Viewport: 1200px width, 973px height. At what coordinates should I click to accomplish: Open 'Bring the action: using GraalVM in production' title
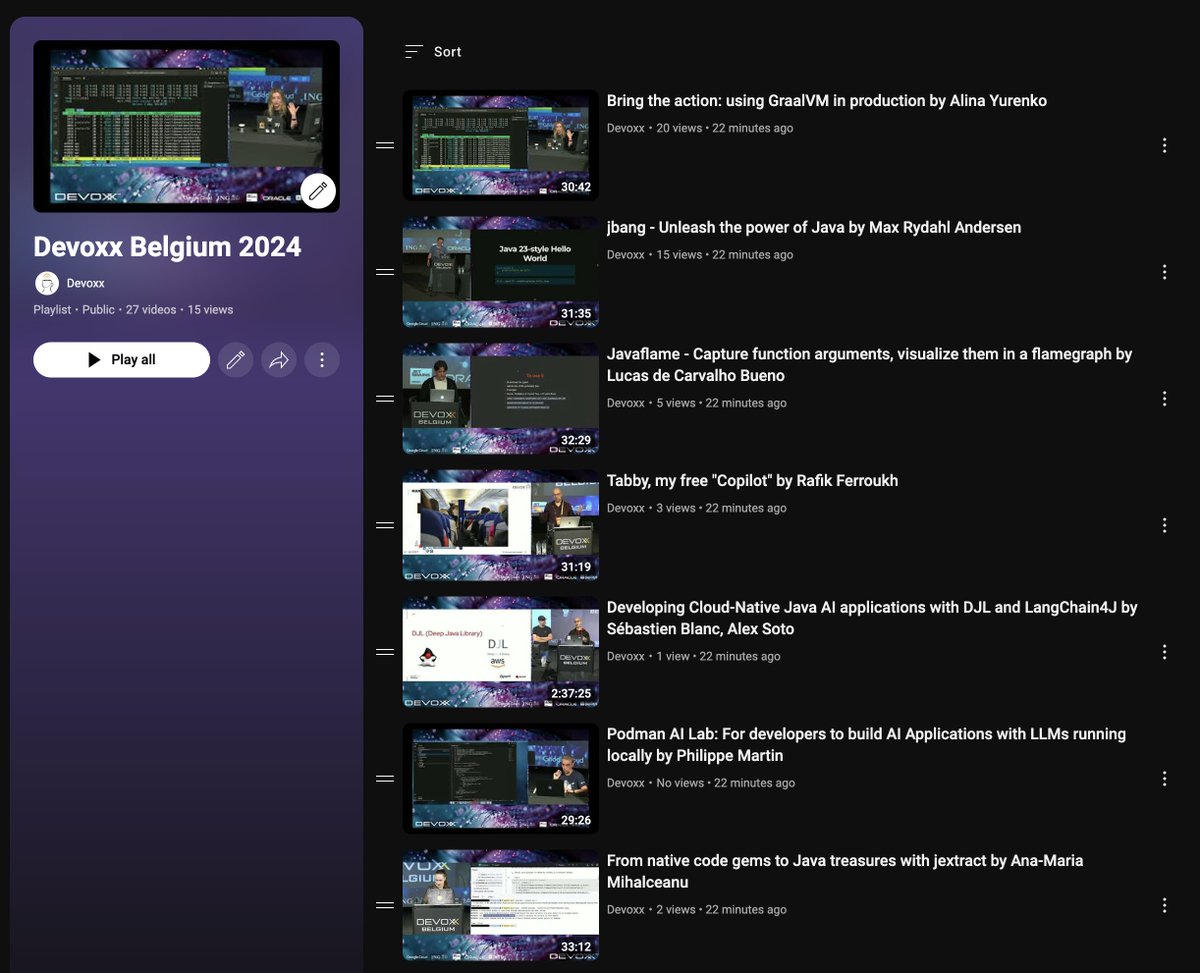pyautogui.click(x=827, y=101)
